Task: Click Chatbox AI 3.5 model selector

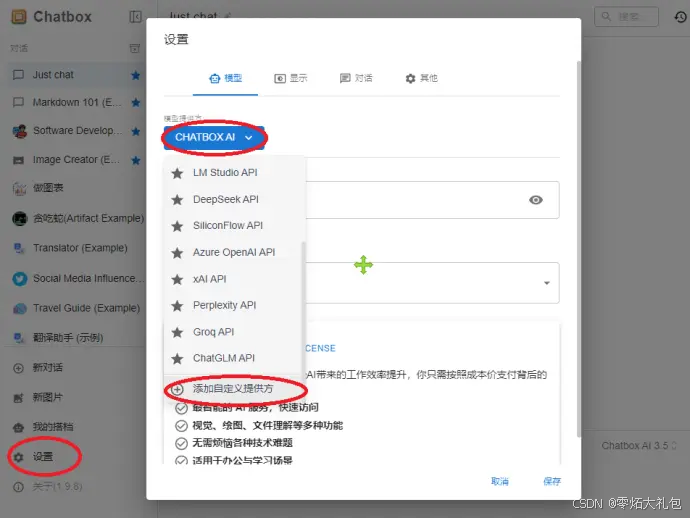Action: pyautogui.click(x=639, y=446)
